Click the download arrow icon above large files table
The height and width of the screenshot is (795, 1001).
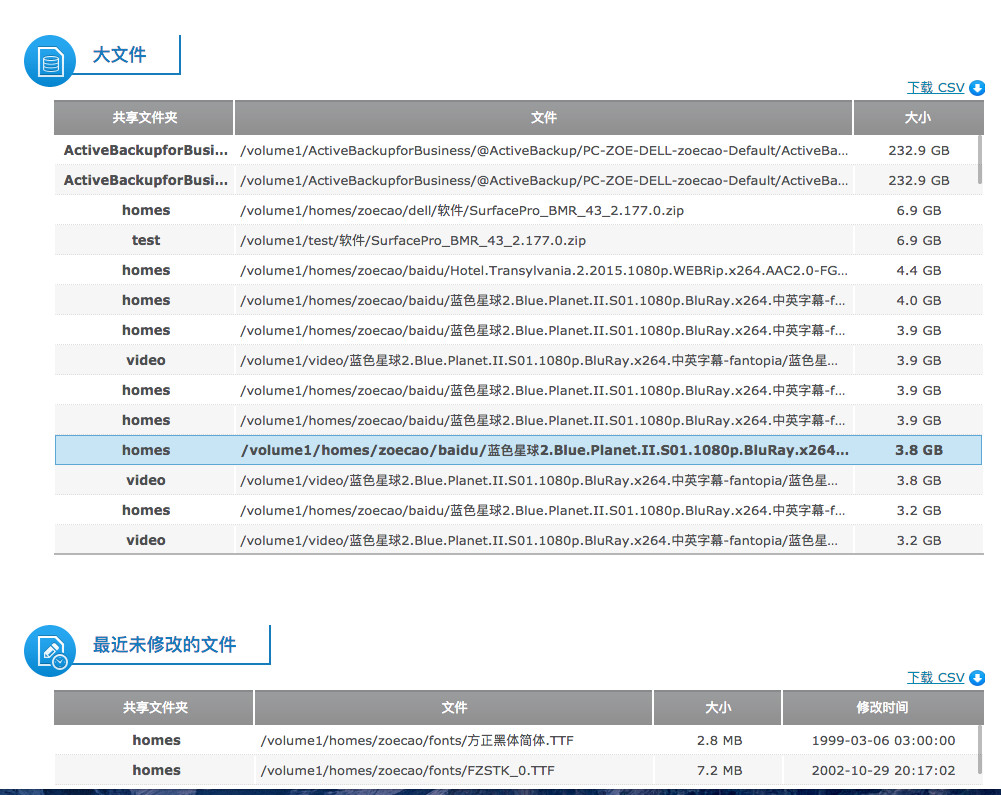[x=977, y=88]
